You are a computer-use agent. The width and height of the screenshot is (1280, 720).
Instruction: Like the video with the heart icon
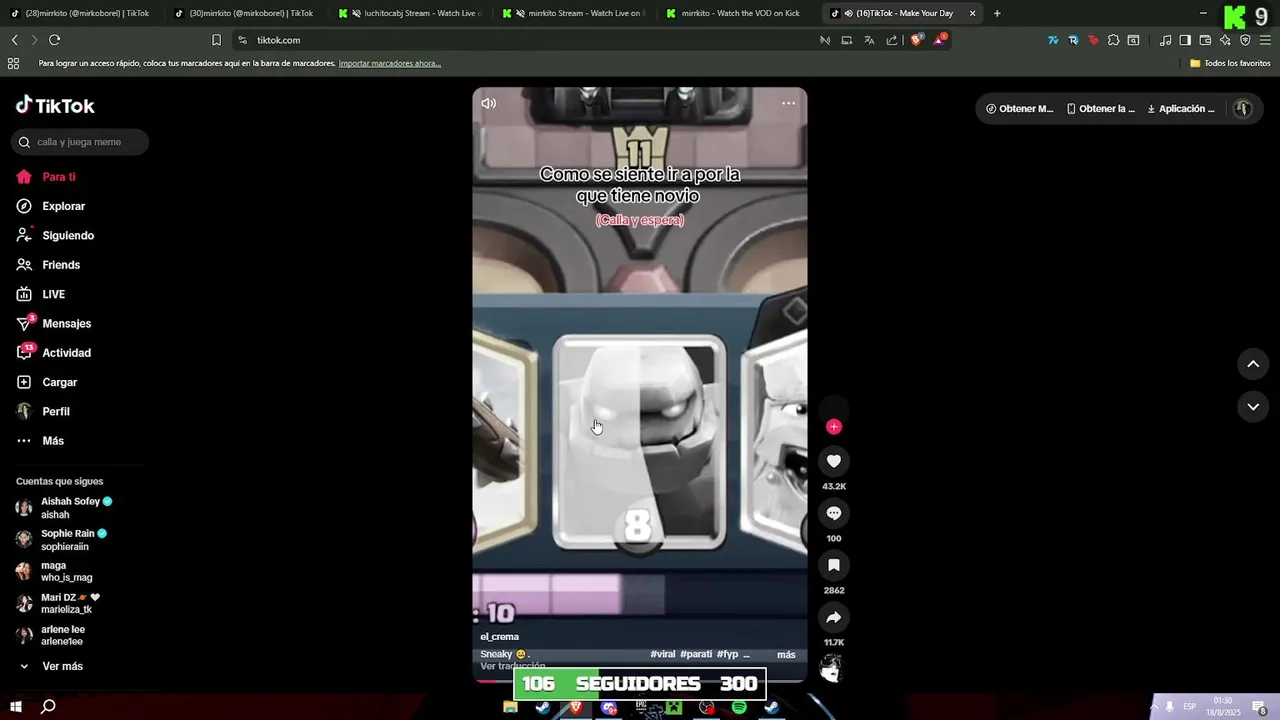[834, 461]
